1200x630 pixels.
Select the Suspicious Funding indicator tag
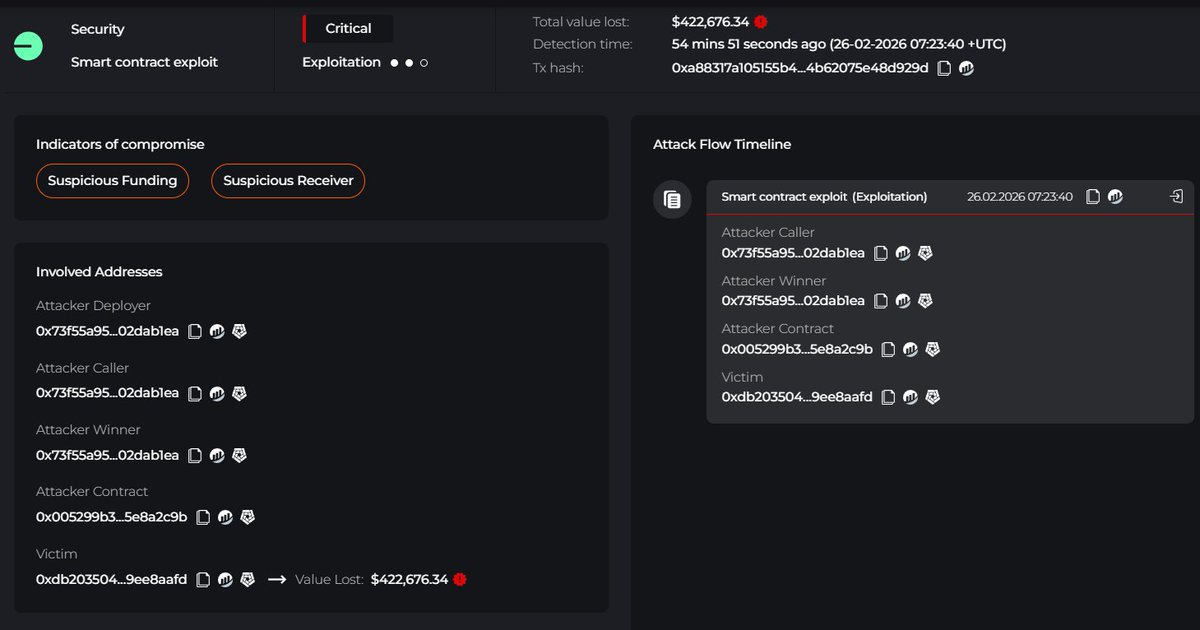tap(112, 181)
